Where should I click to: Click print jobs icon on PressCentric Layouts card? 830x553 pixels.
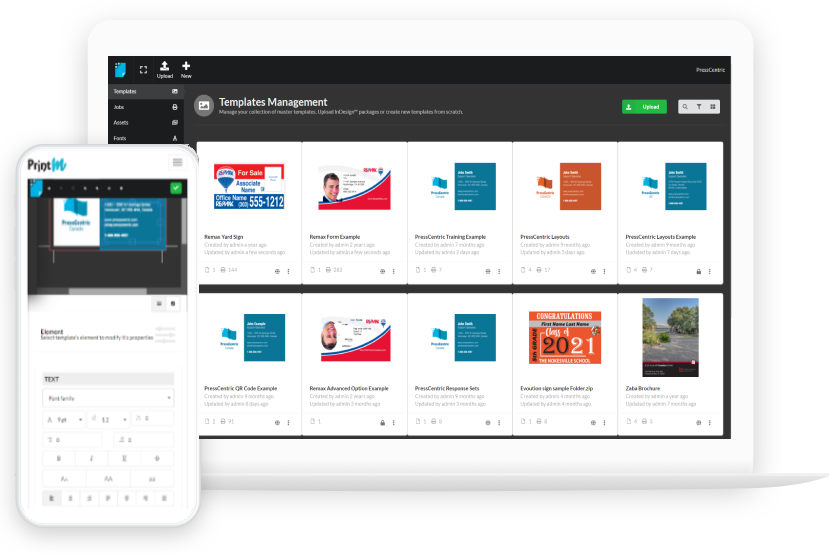pos(539,270)
